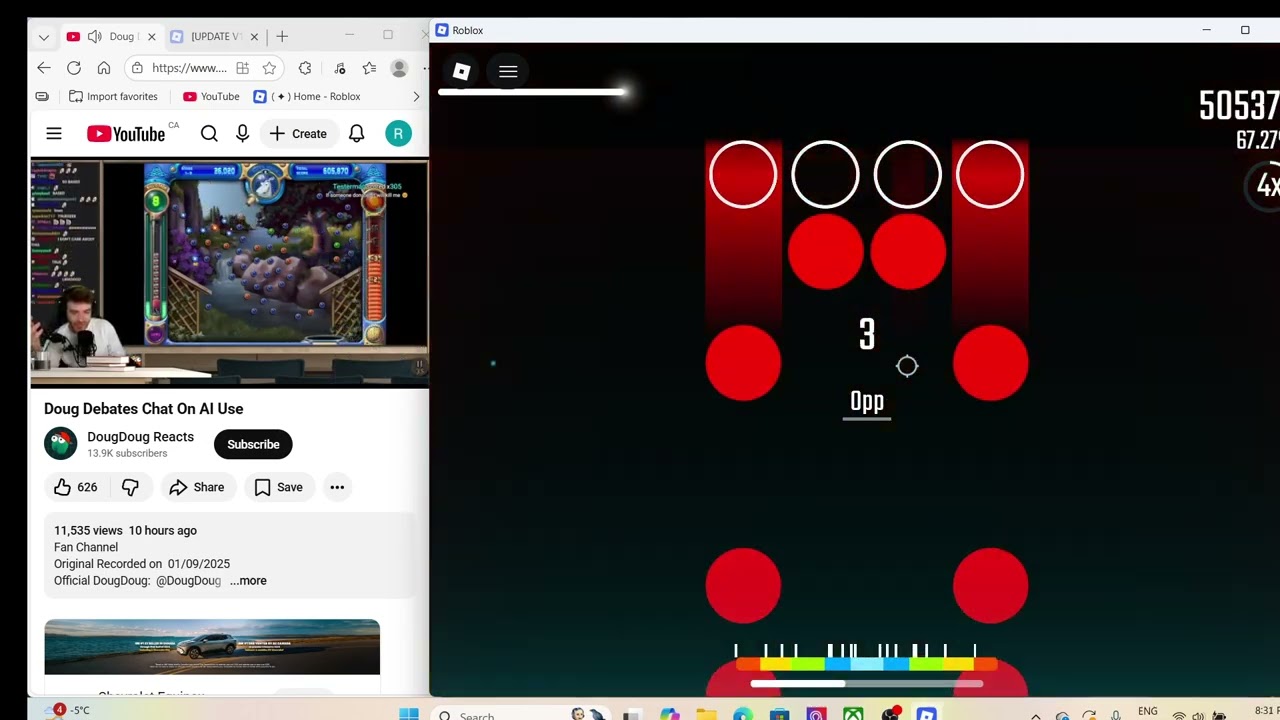The image size is (1280, 720).
Task: Open DougDoug Reacts channel name
Action: [x=140, y=437]
